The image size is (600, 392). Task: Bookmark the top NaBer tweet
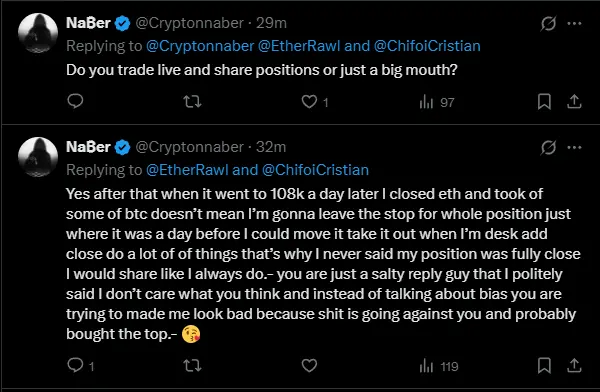point(544,102)
